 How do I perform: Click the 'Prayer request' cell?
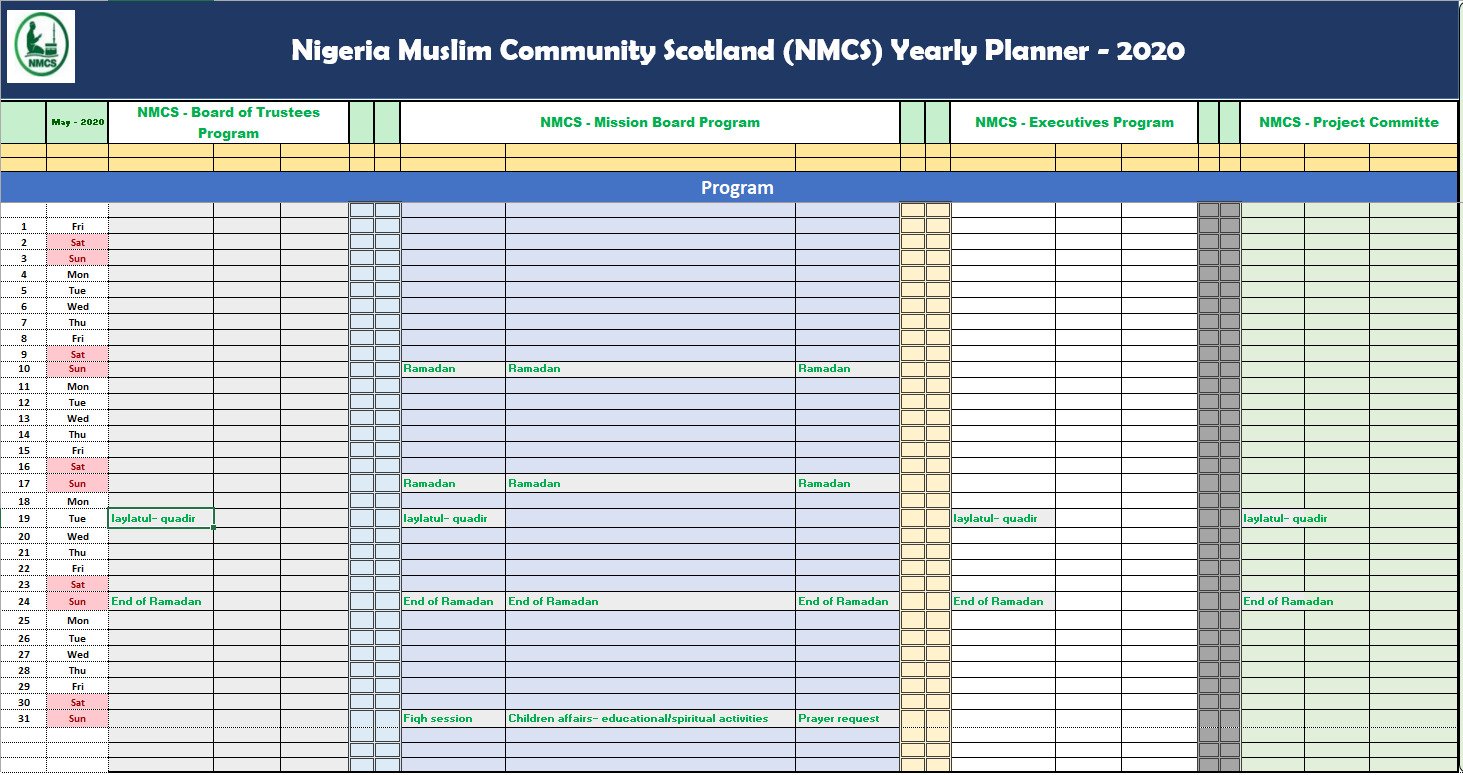point(847,718)
